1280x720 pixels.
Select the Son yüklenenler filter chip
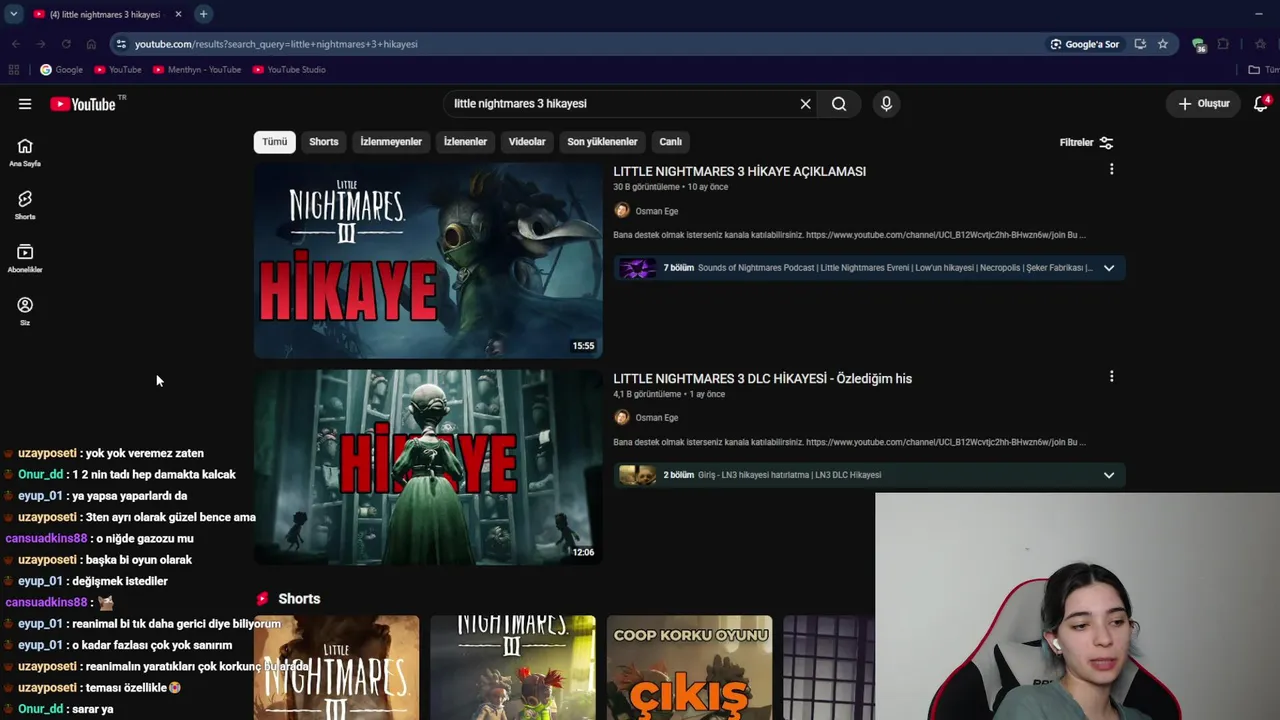pos(602,142)
